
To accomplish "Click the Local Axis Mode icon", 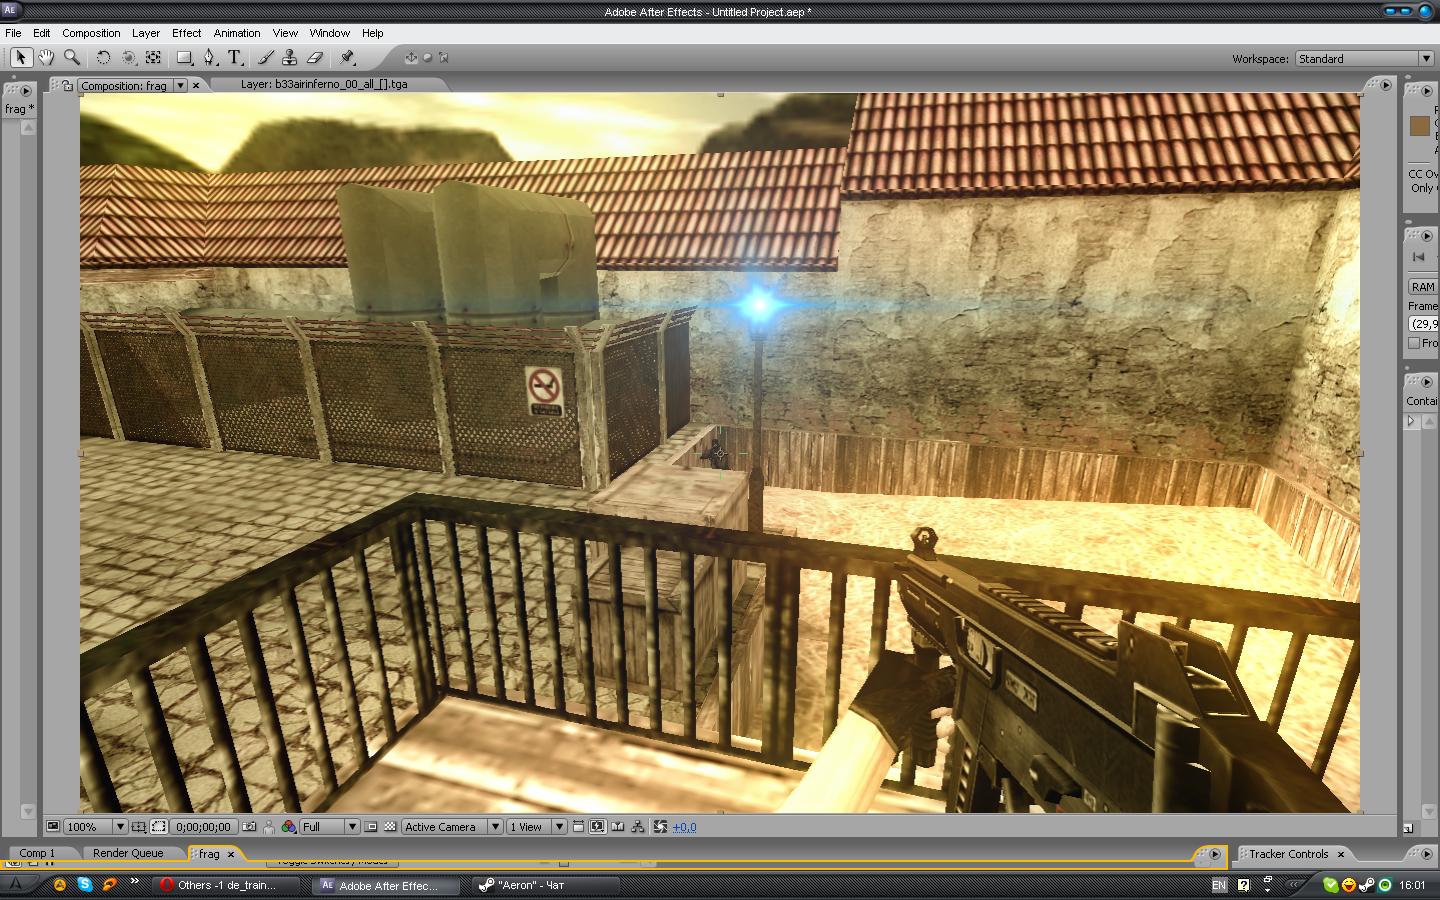I will (x=411, y=58).
